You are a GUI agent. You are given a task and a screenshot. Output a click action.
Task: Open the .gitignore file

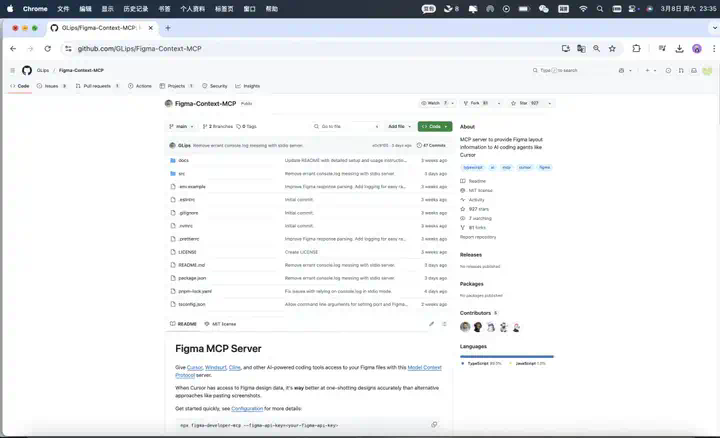[188, 213]
